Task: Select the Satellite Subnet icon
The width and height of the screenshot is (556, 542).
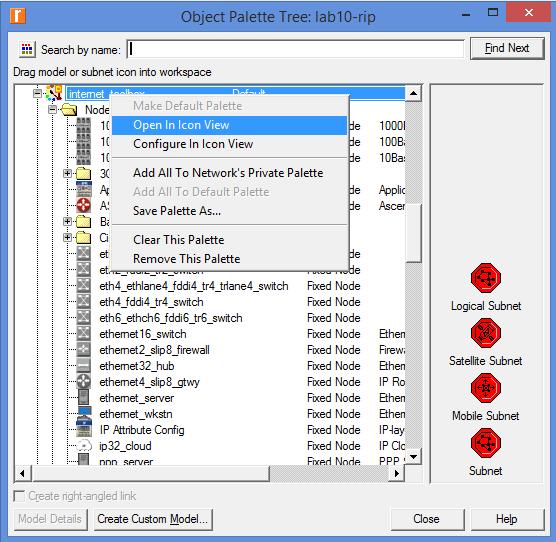Action: click(486, 333)
